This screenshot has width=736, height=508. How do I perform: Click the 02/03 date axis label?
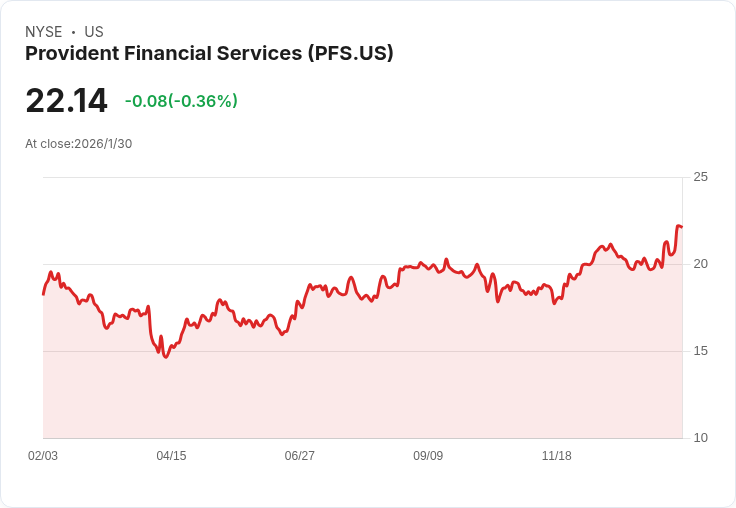(x=43, y=456)
